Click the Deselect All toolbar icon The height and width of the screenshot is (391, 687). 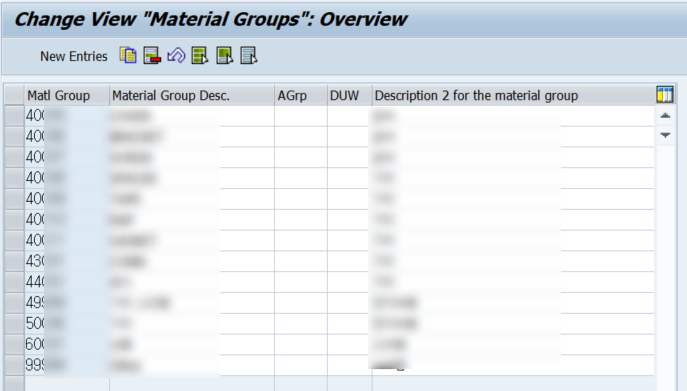248,56
